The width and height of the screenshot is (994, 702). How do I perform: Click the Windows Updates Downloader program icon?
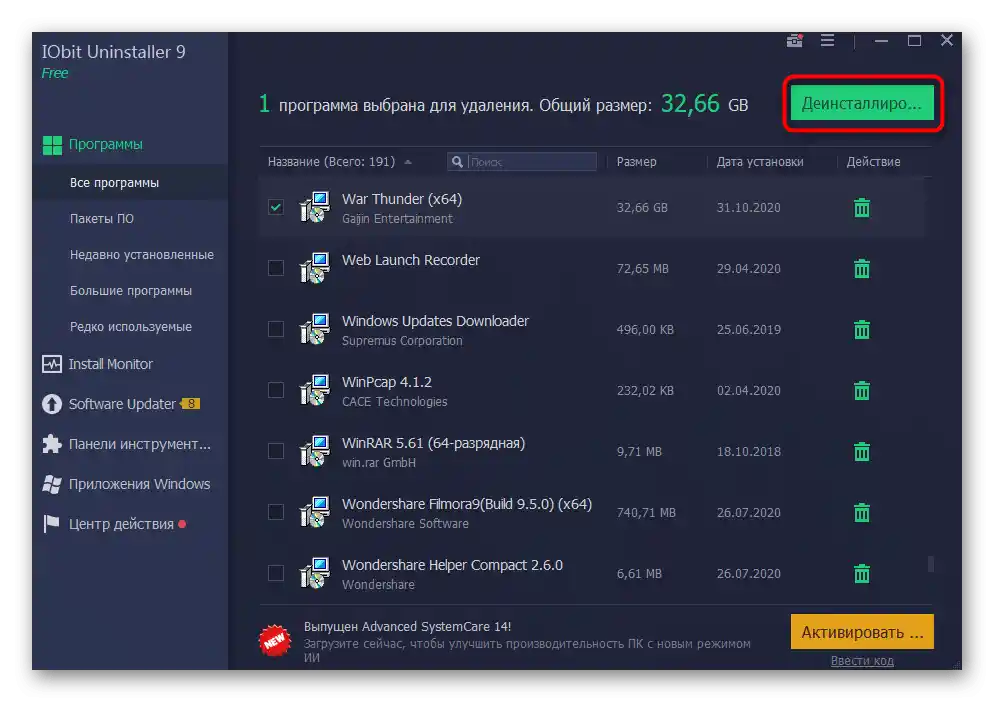pyautogui.click(x=315, y=329)
